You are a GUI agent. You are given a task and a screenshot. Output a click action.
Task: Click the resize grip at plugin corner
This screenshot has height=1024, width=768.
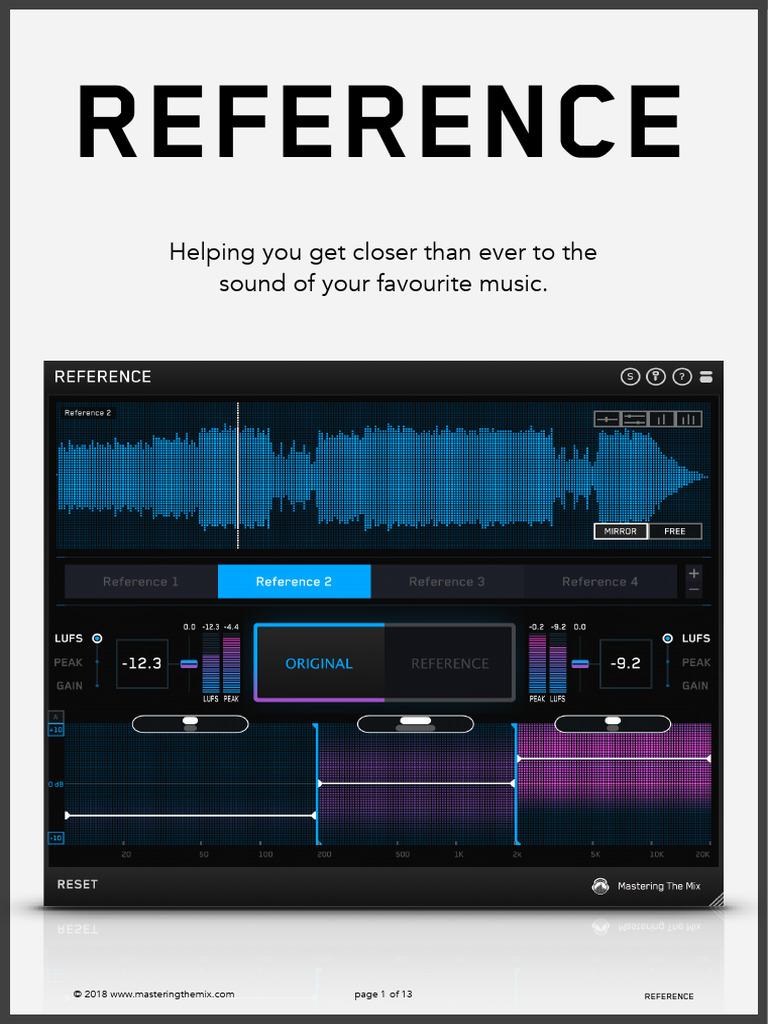point(716,901)
